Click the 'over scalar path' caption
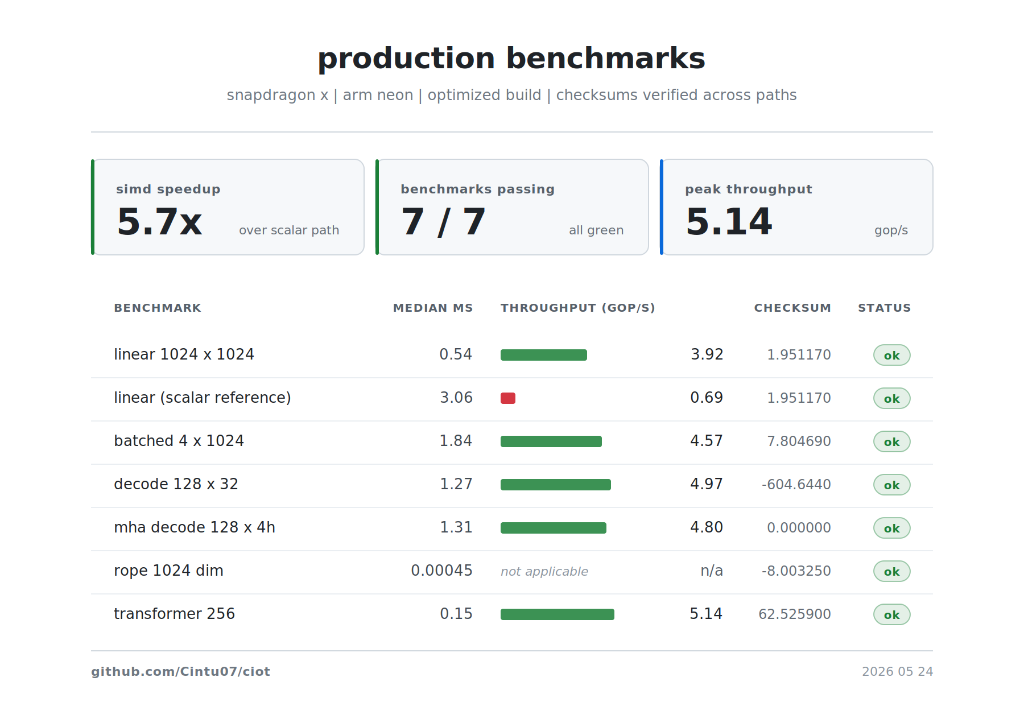This screenshot has width=1024, height=705. (x=289, y=230)
